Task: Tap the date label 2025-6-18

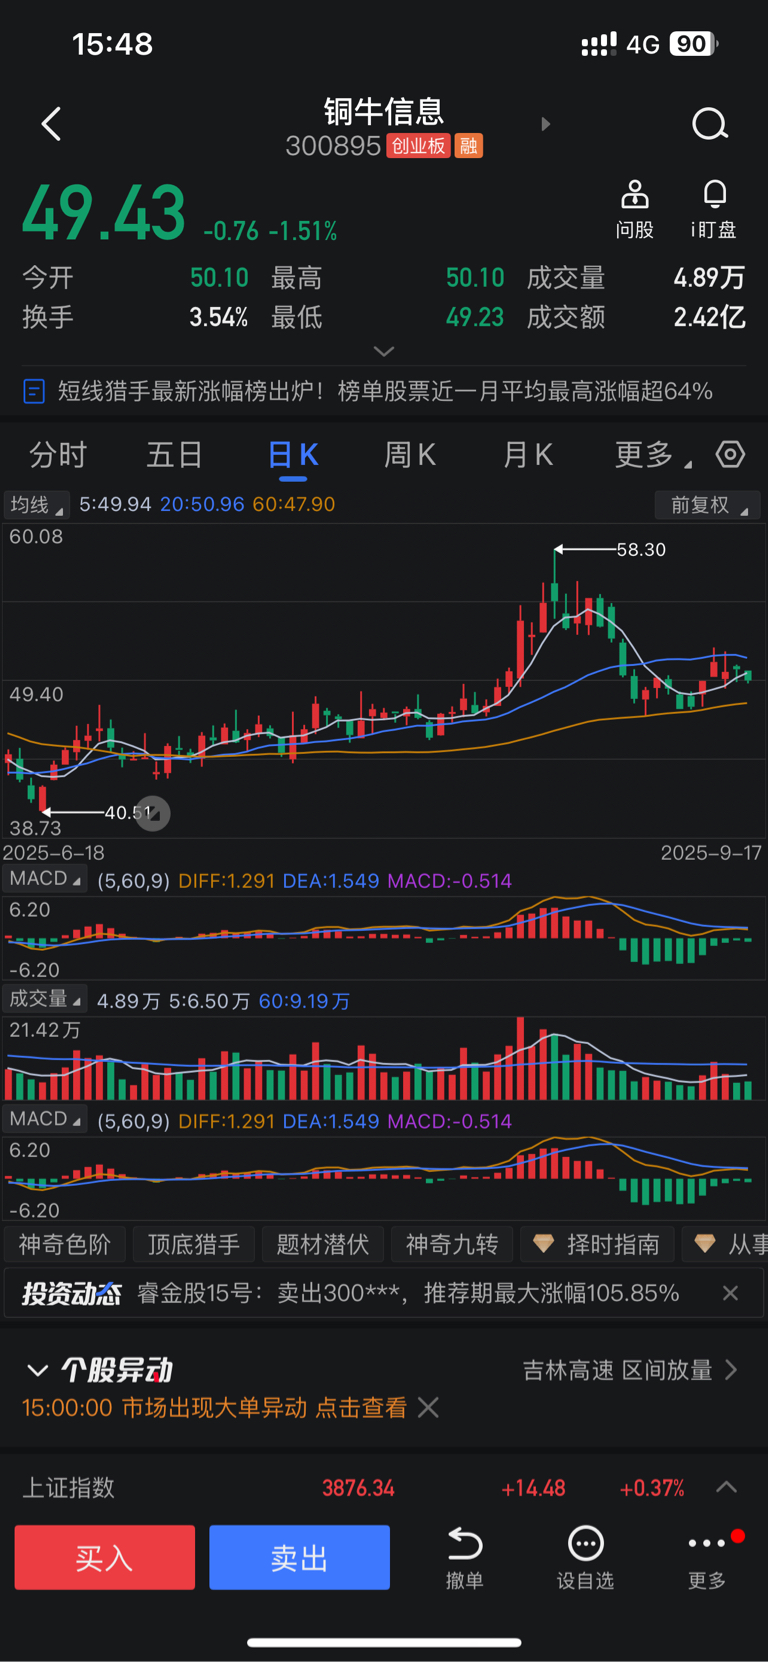Action: (x=53, y=853)
